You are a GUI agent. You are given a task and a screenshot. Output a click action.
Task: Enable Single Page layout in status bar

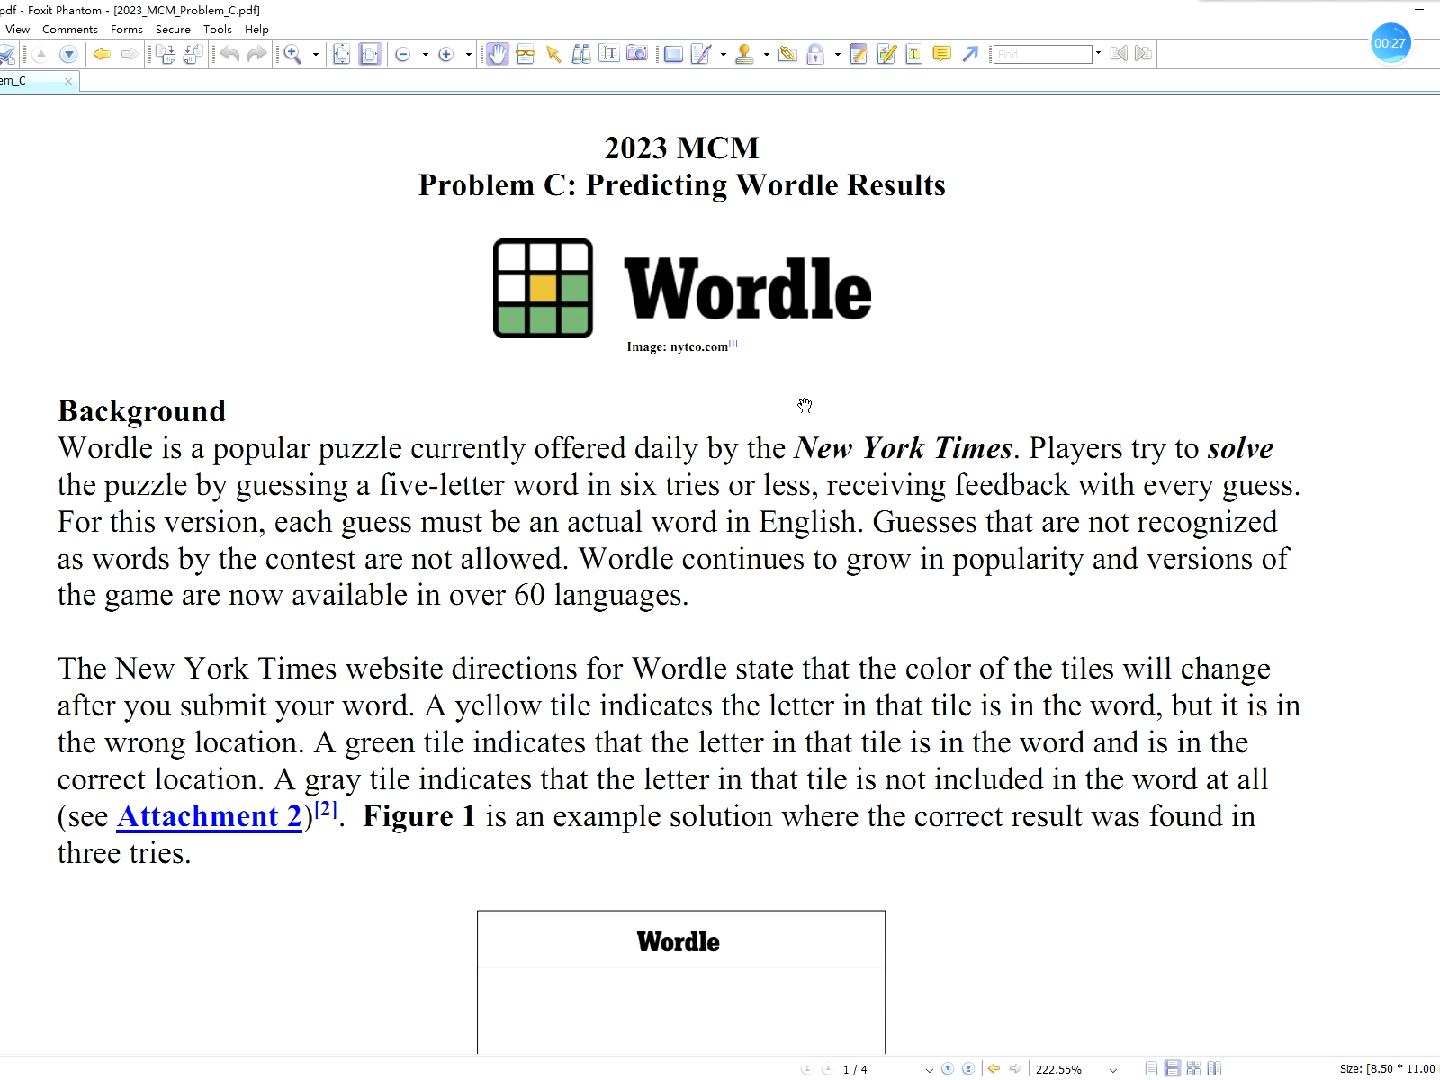pyautogui.click(x=1151, y=1069)
